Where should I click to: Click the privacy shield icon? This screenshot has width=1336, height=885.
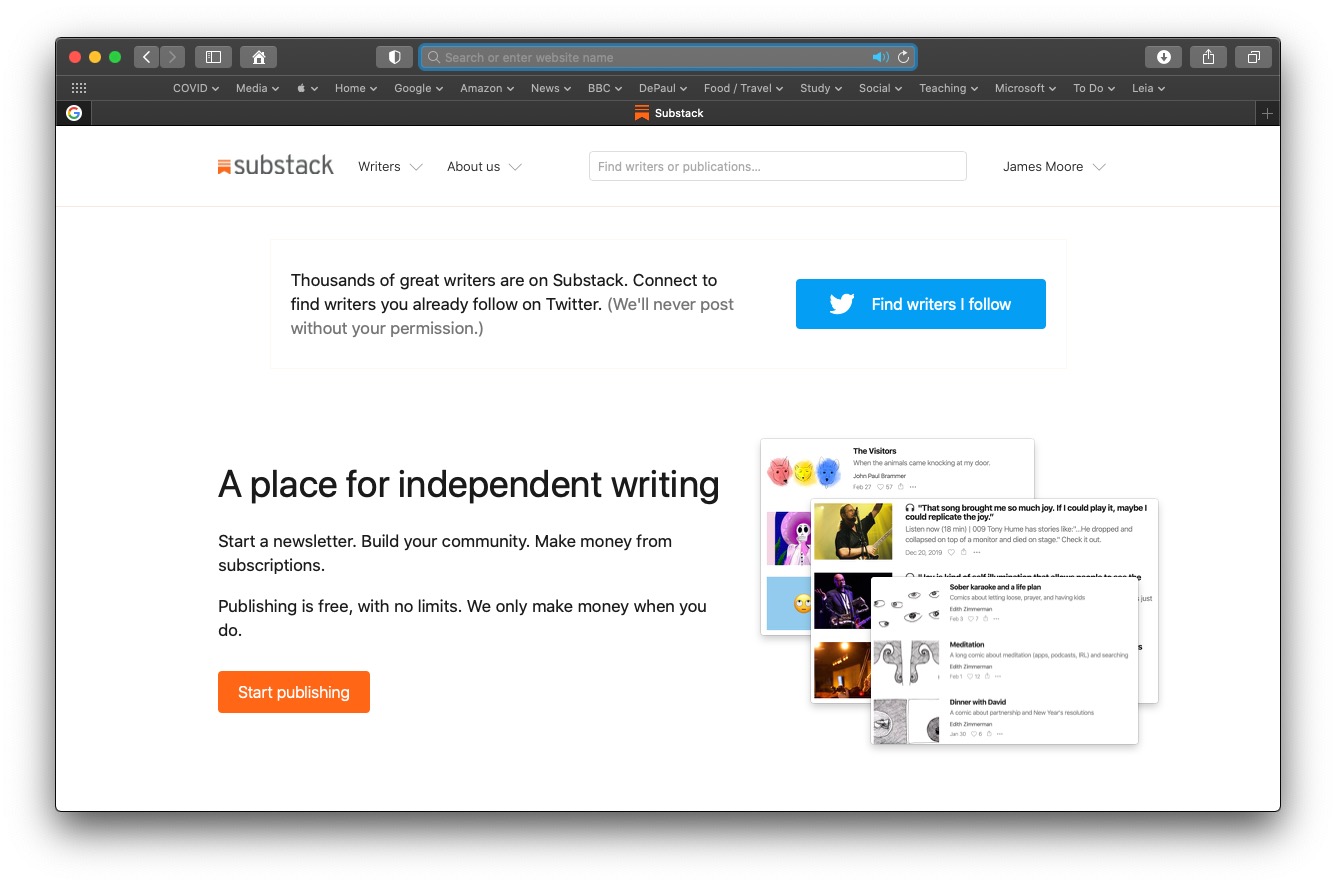pyautogui.click(x=394, y=57)
